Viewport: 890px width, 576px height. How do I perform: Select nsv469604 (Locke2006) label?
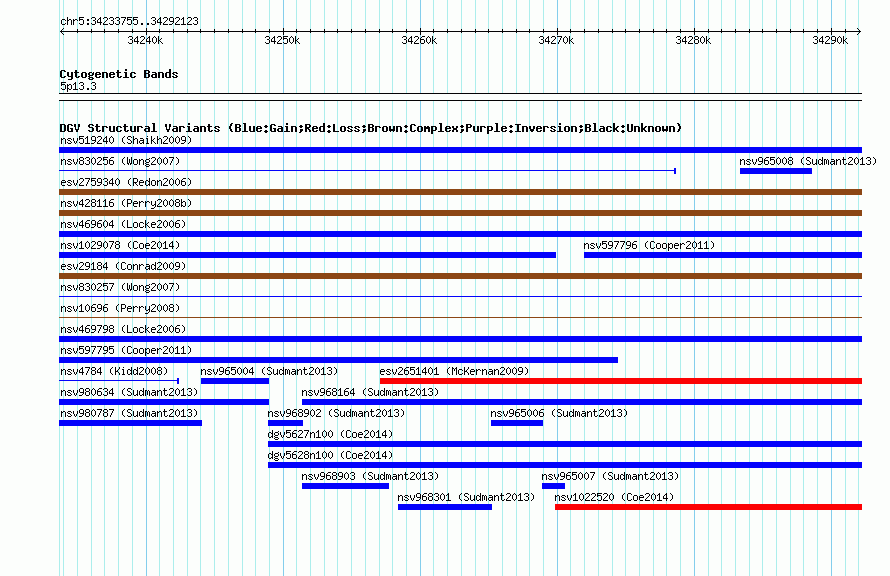click(123, 224)
